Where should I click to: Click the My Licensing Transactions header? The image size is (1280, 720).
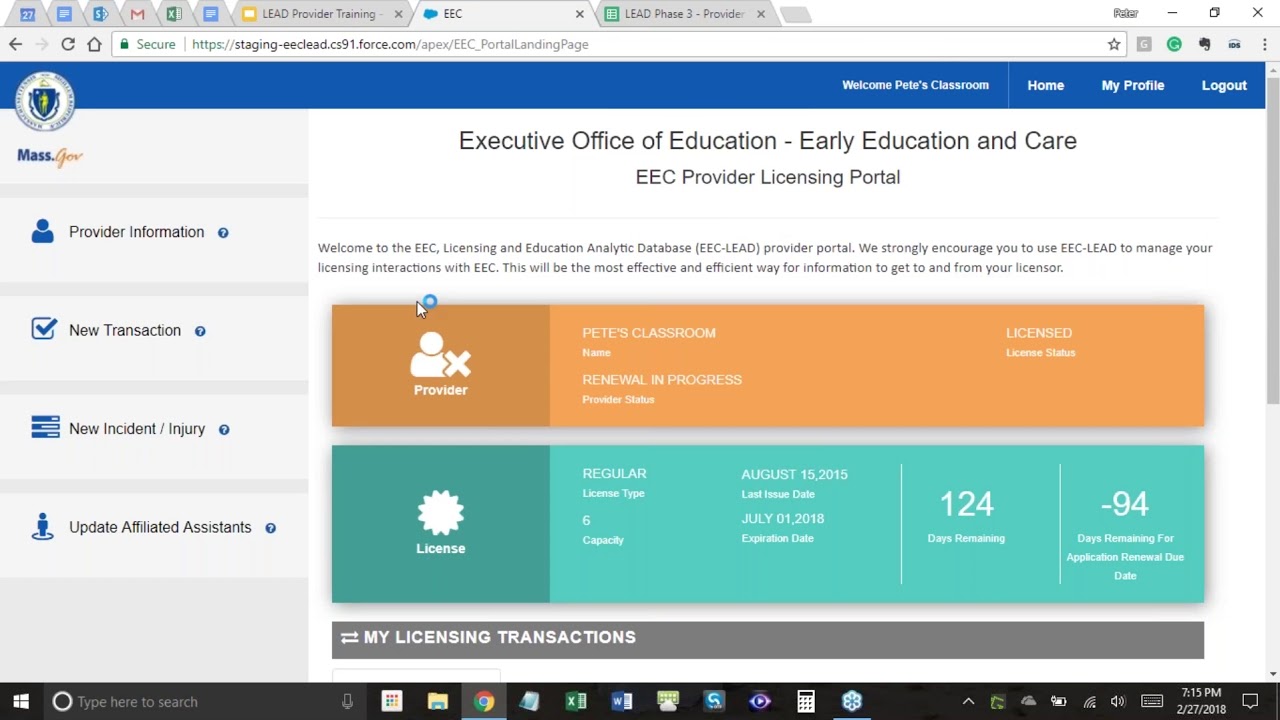coord(767,640)
